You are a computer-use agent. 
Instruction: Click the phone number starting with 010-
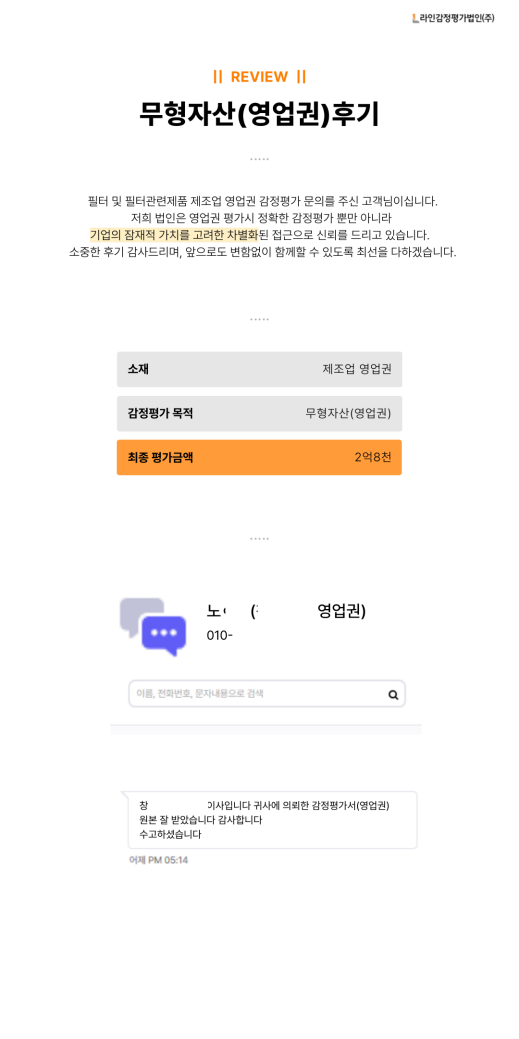click(220, 635)
